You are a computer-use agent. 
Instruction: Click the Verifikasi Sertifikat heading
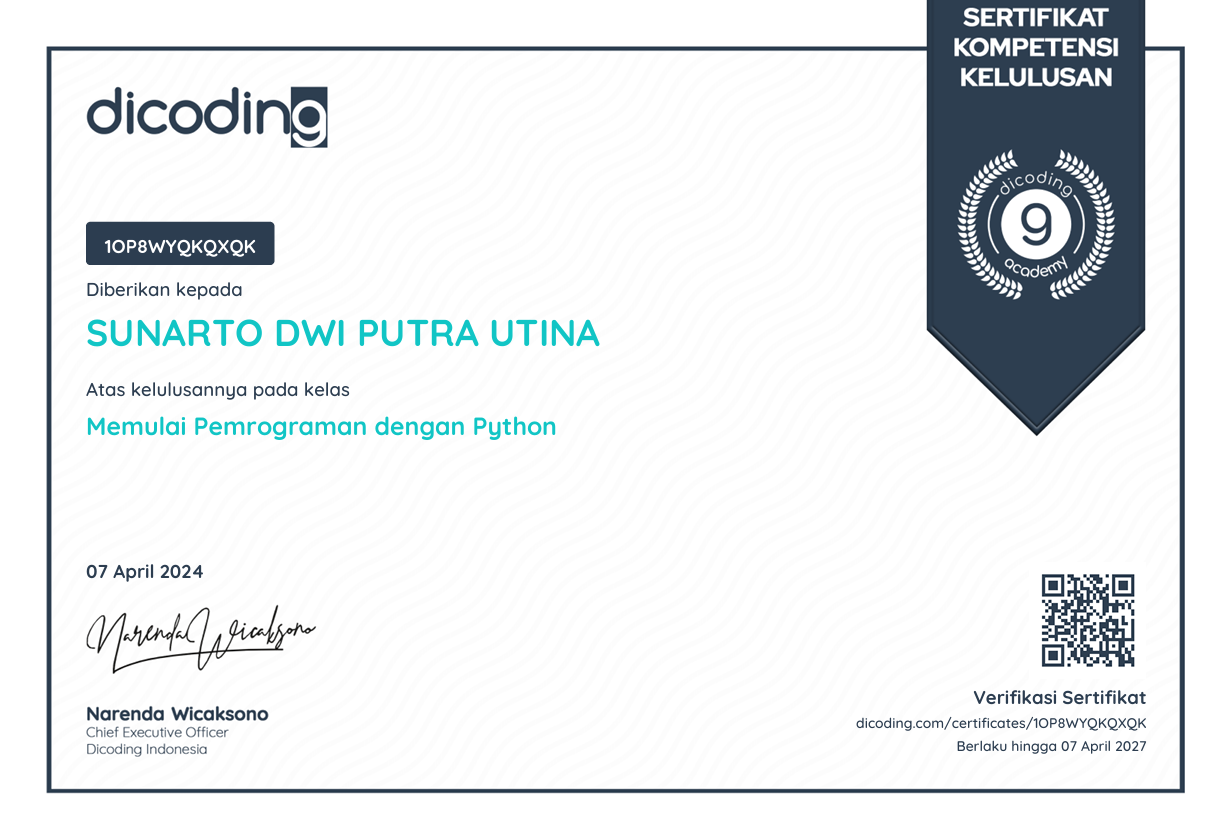(x=1059, y=698)
